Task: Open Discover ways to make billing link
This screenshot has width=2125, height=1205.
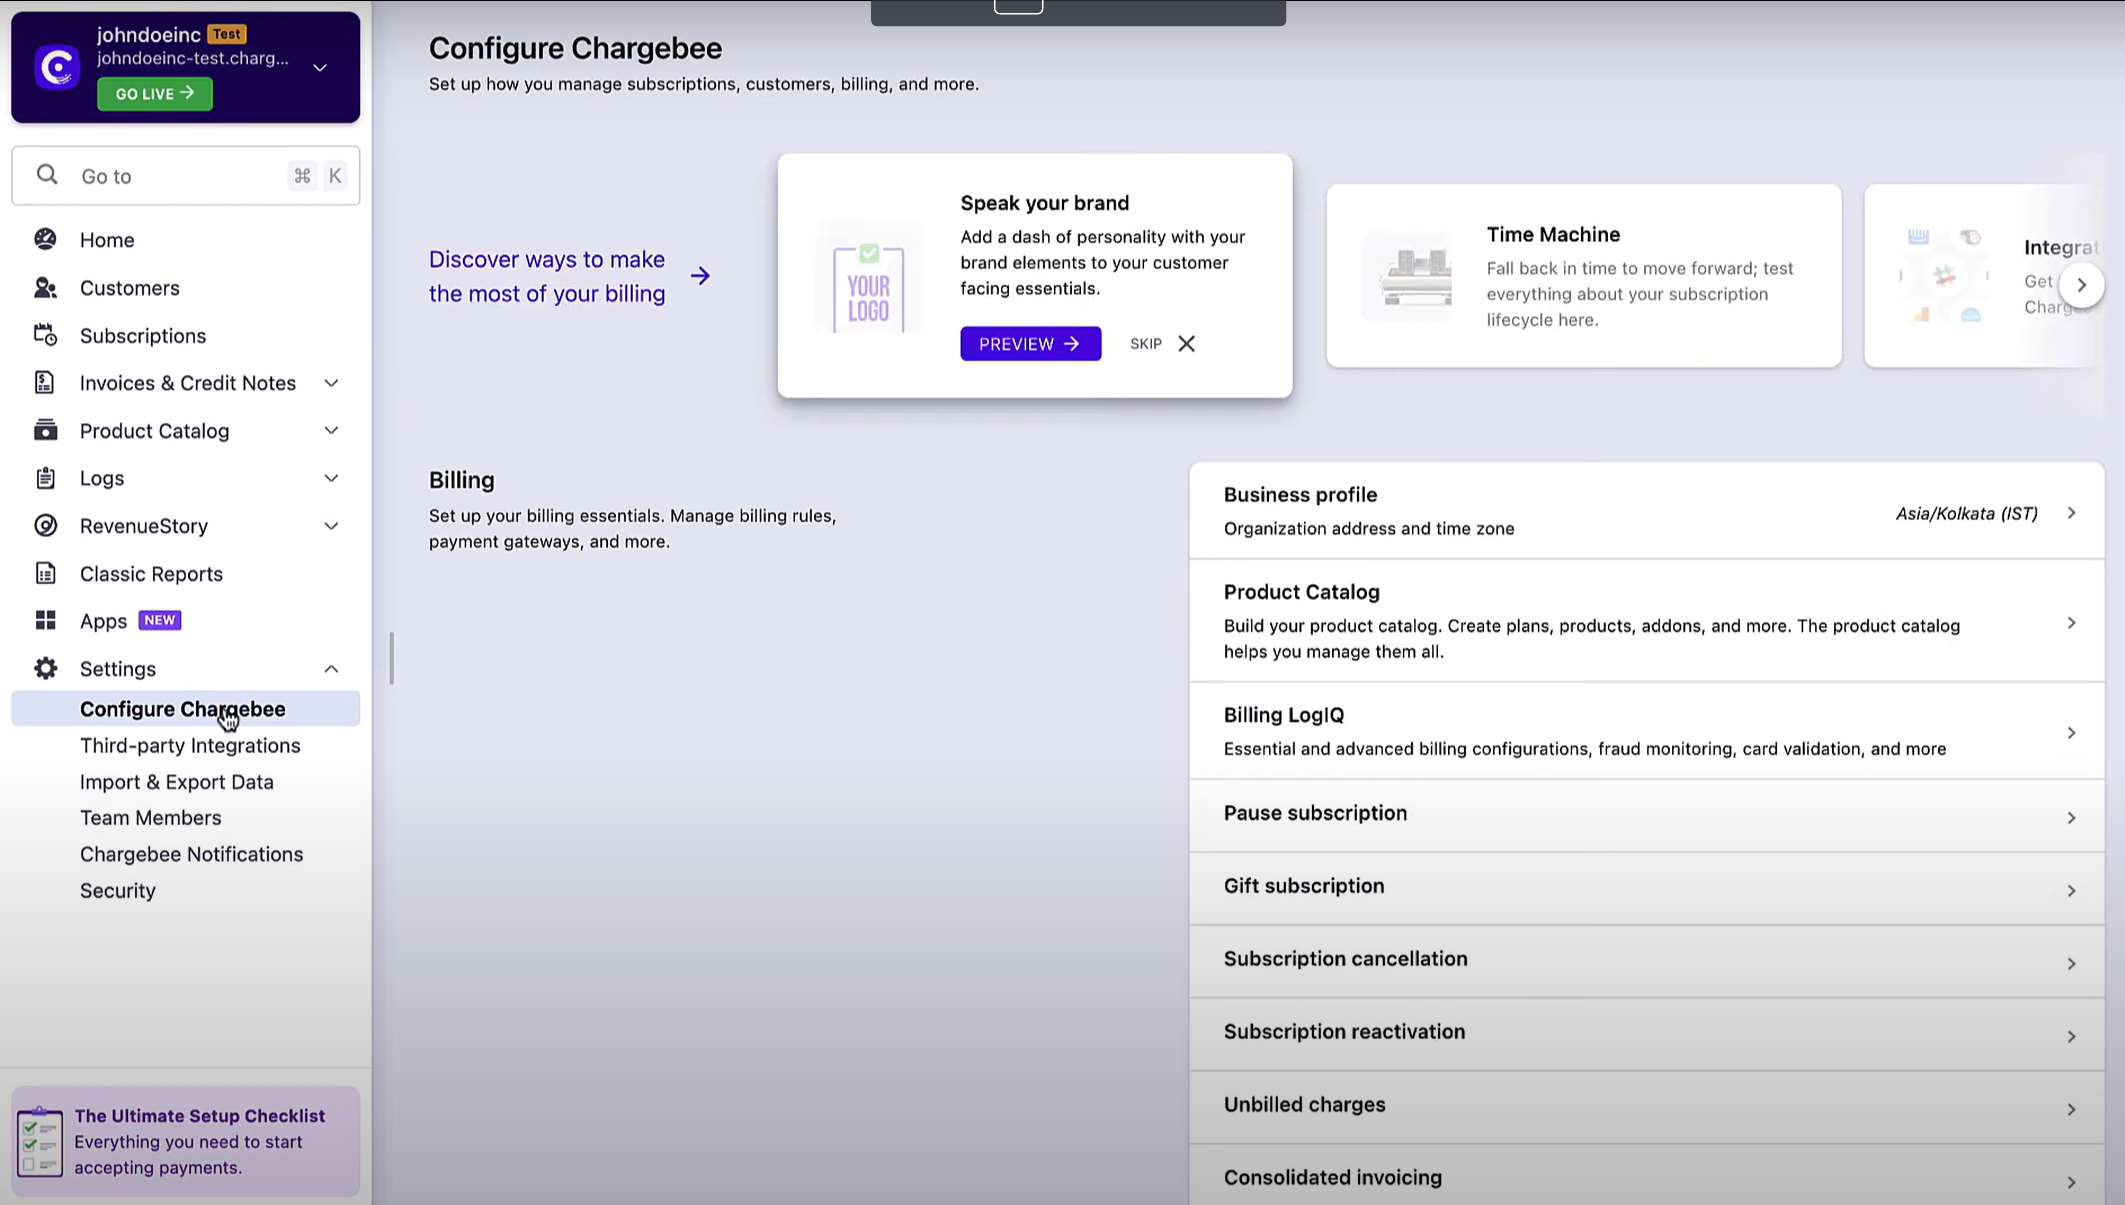Action: [x=547, y=276]
